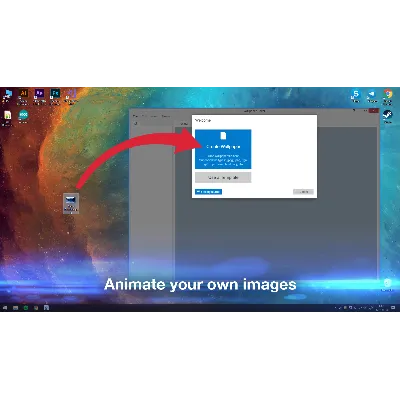Open the Steam desktop shortcut
The width and height of the screenshot is (400, 400).
pyautogui.click(x=388, y=116)
